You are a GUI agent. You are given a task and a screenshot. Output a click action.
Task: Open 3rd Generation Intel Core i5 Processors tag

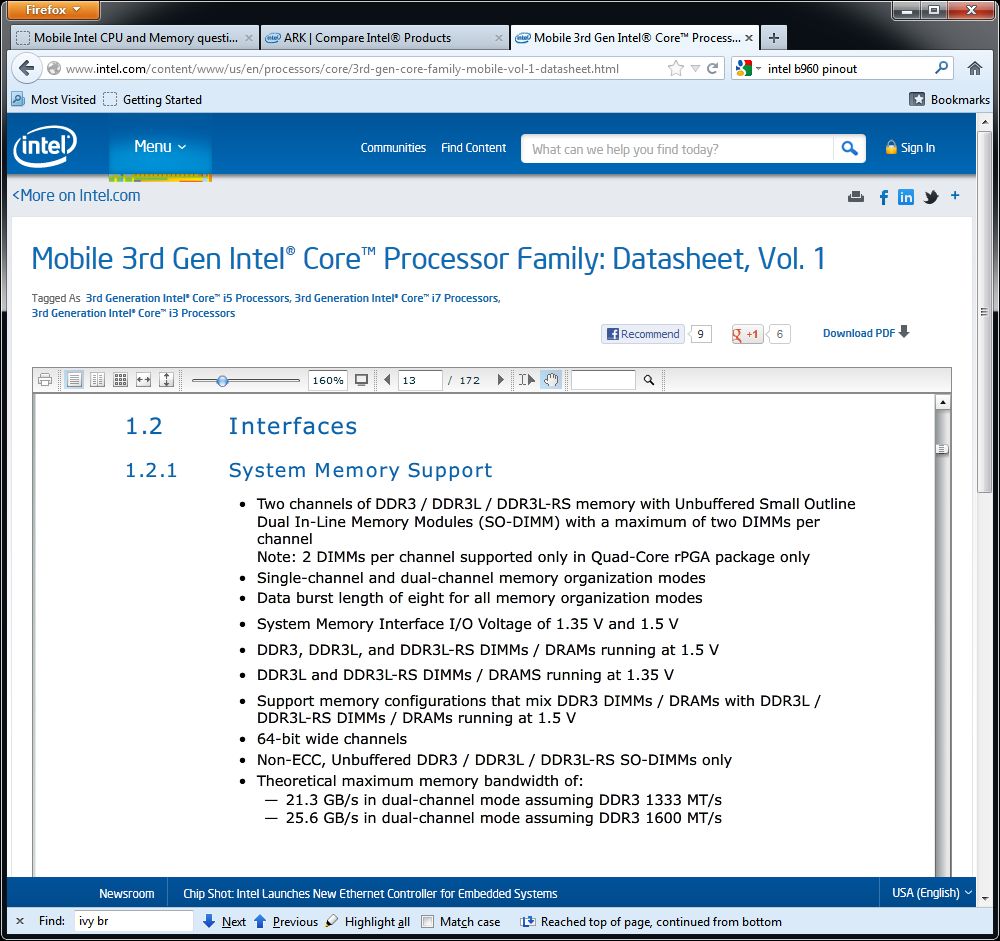tap(188, 298)
